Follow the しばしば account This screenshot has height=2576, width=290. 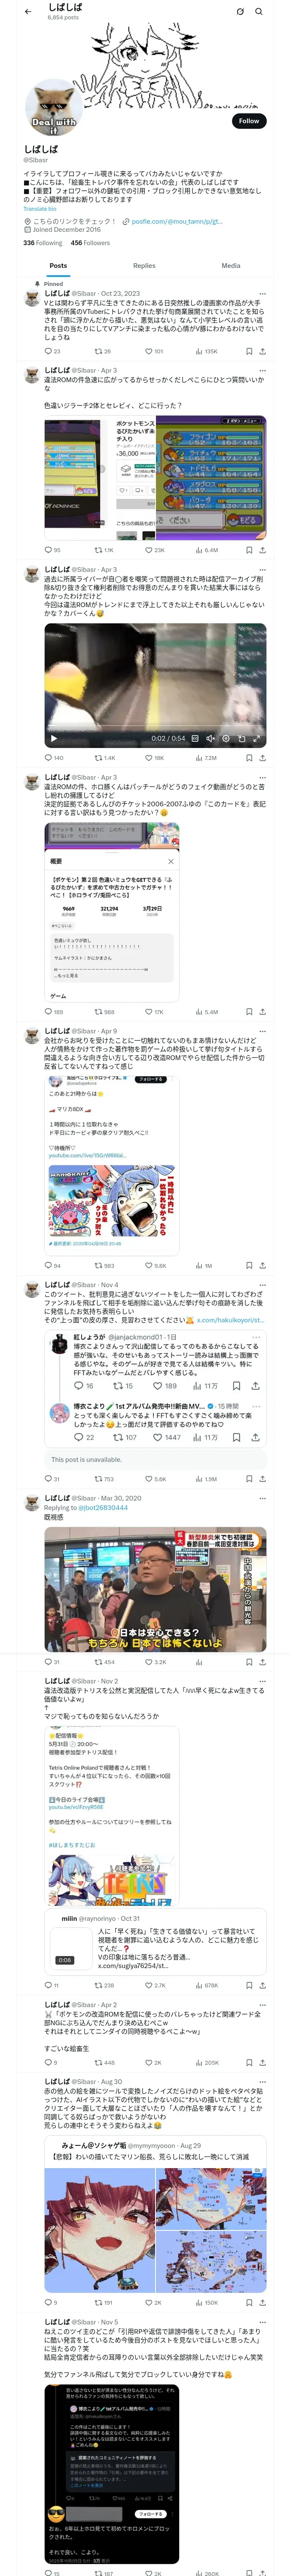249,121
